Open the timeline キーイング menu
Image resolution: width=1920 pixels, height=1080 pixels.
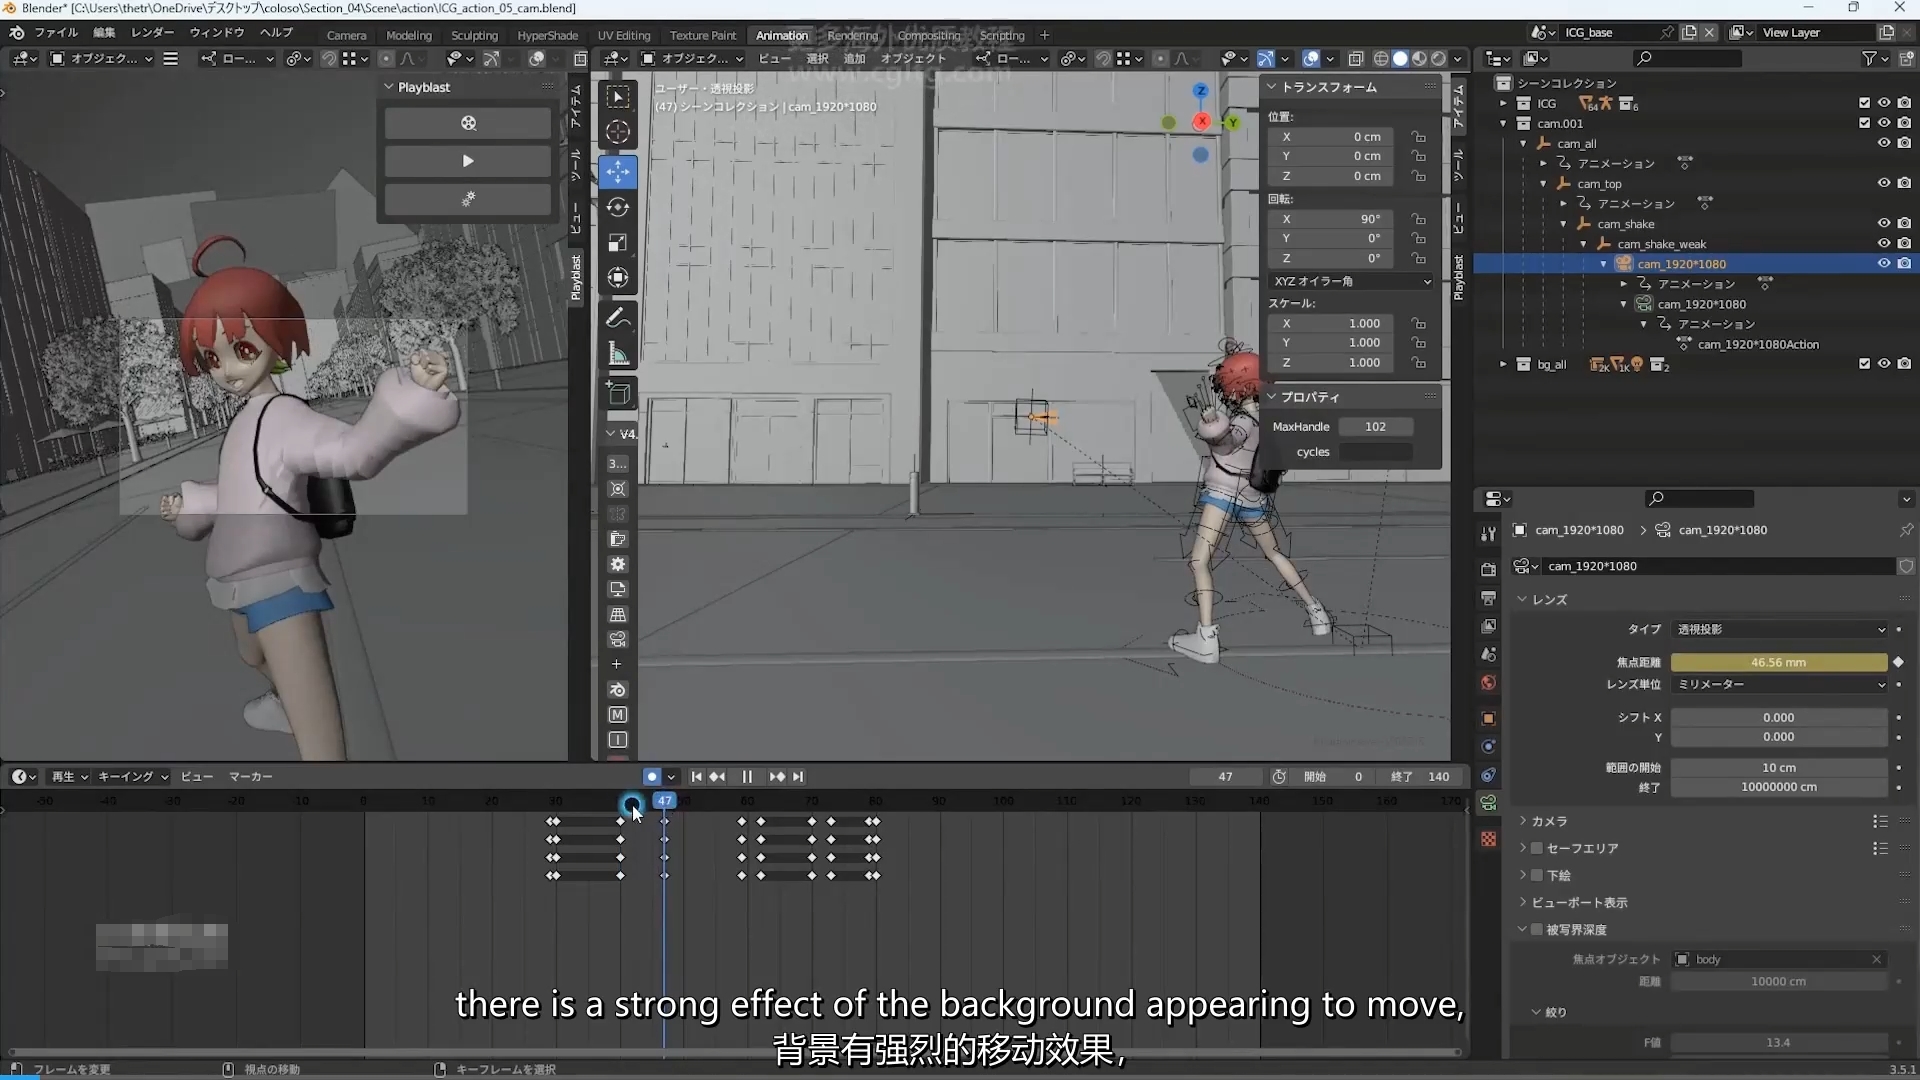(x=133, y=777)
